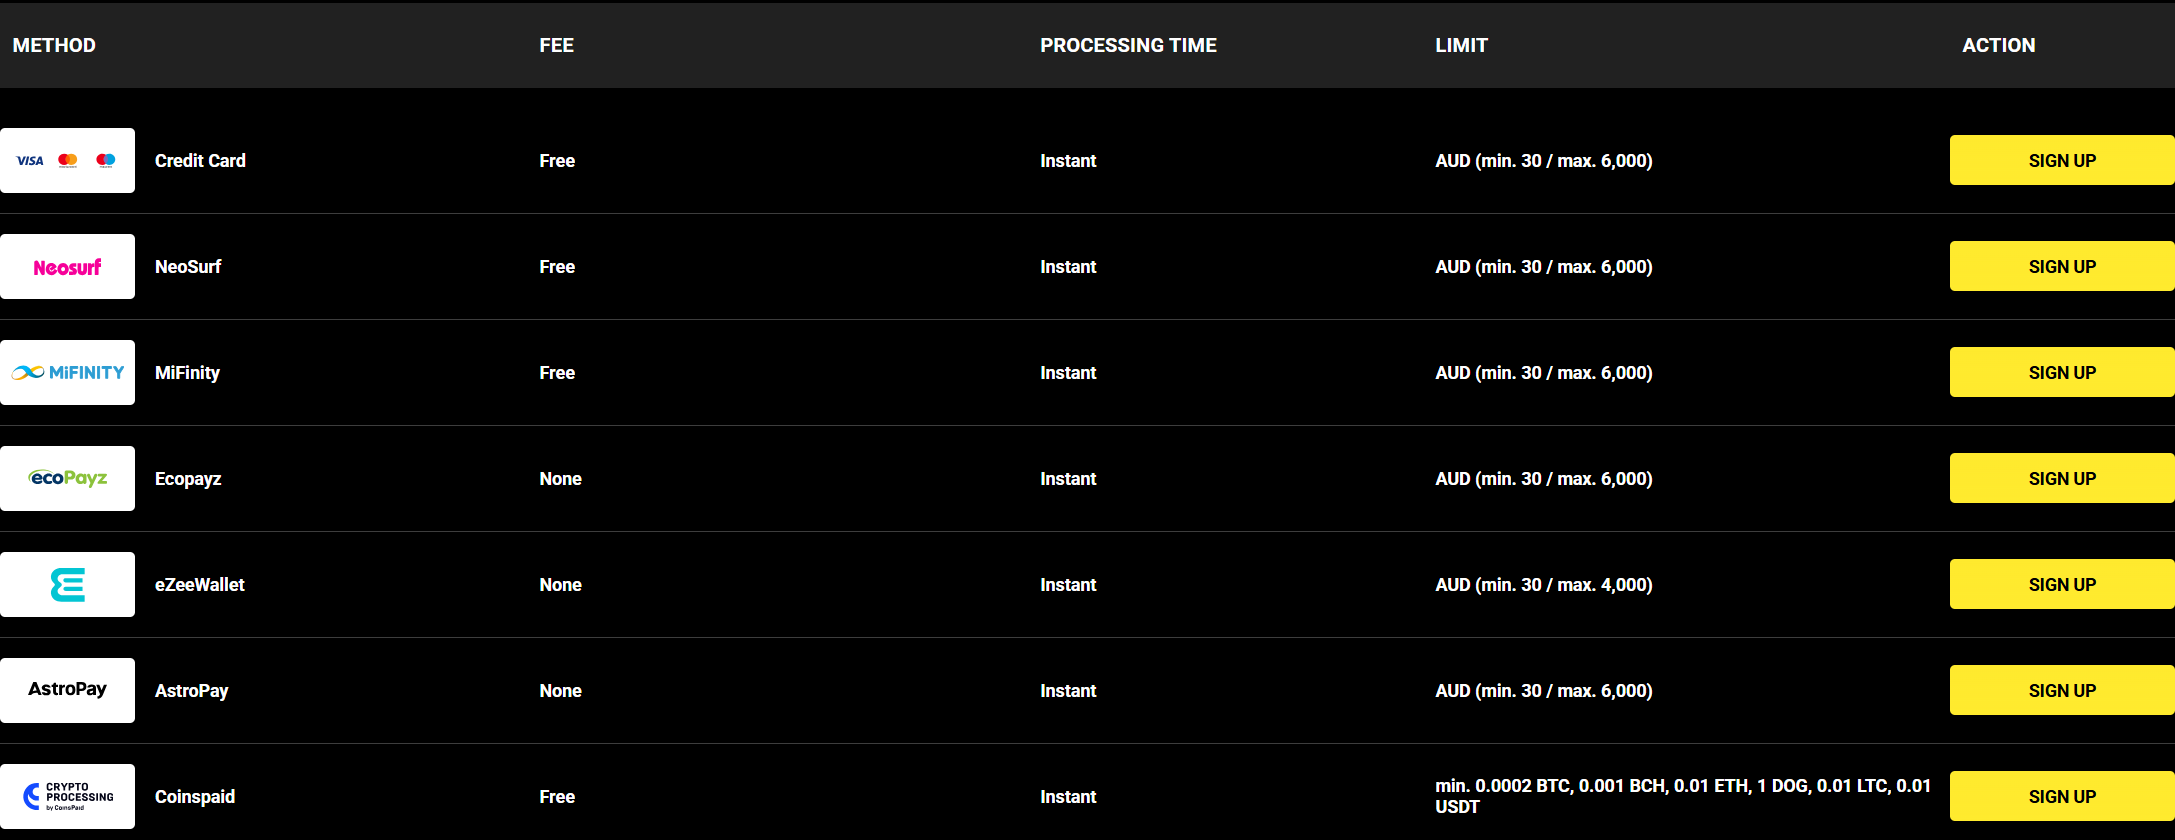Click the ecoPayz logo tile
Image resolution: width=2175 pixels, height=840 pixels.
click(x=67, y=478)
